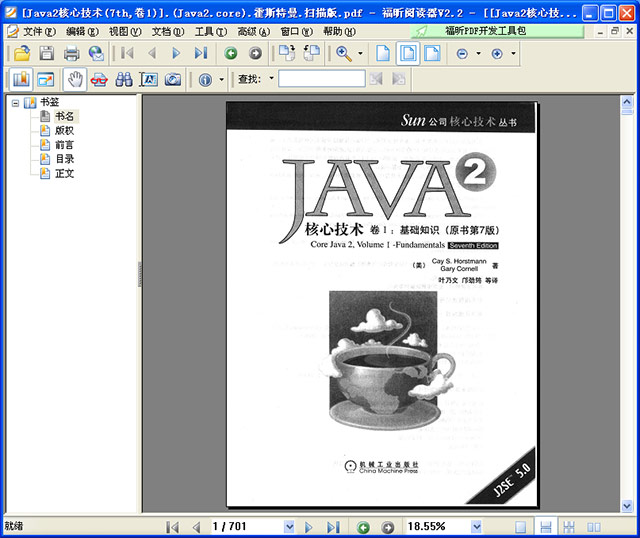Image resolution: width=640 pixels, height=538 pixels.
Task: Open dropdown next to info button
Action: click(222, 79)
